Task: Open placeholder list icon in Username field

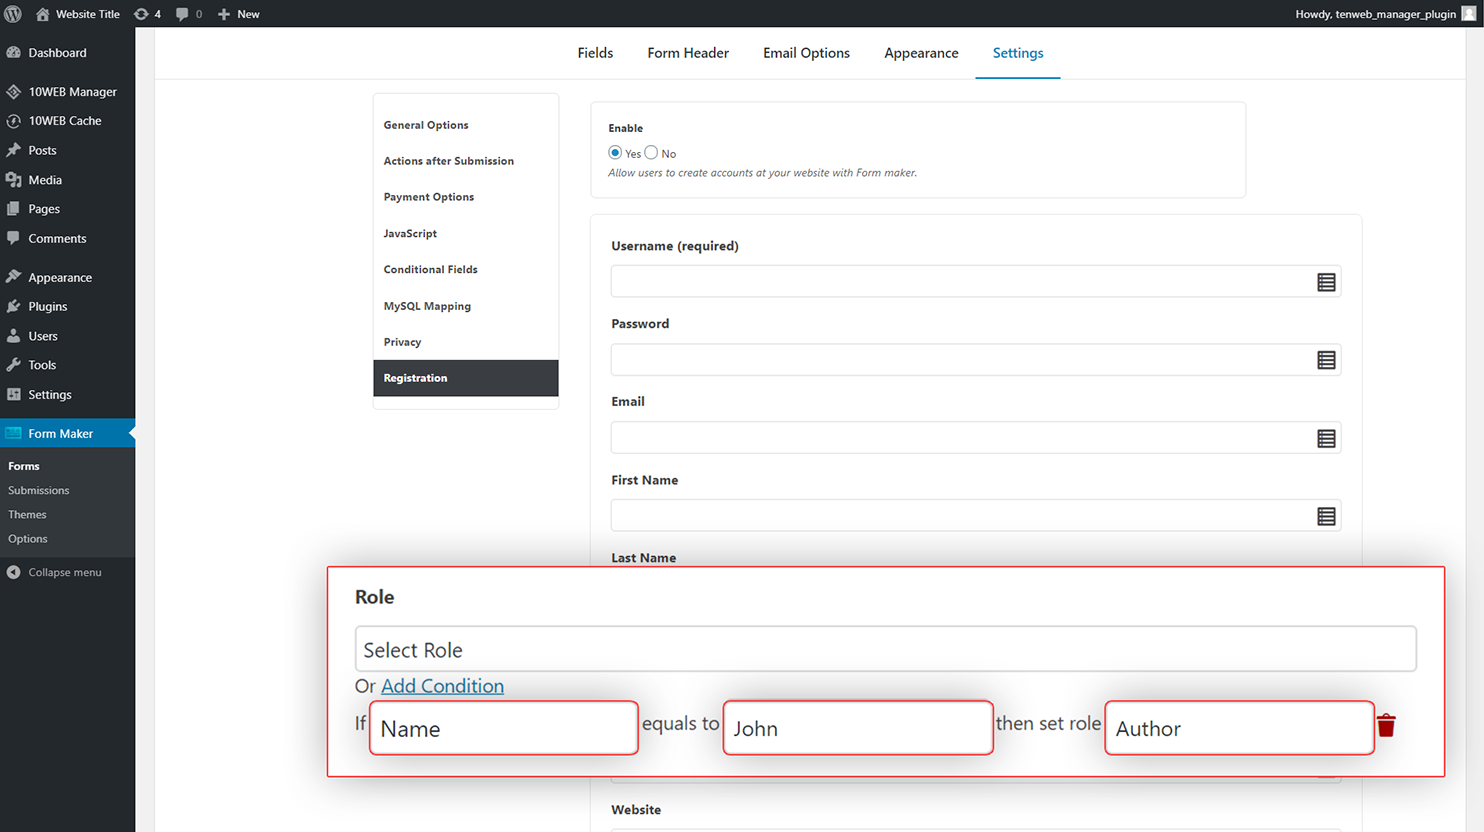Action: [1326, 283]
